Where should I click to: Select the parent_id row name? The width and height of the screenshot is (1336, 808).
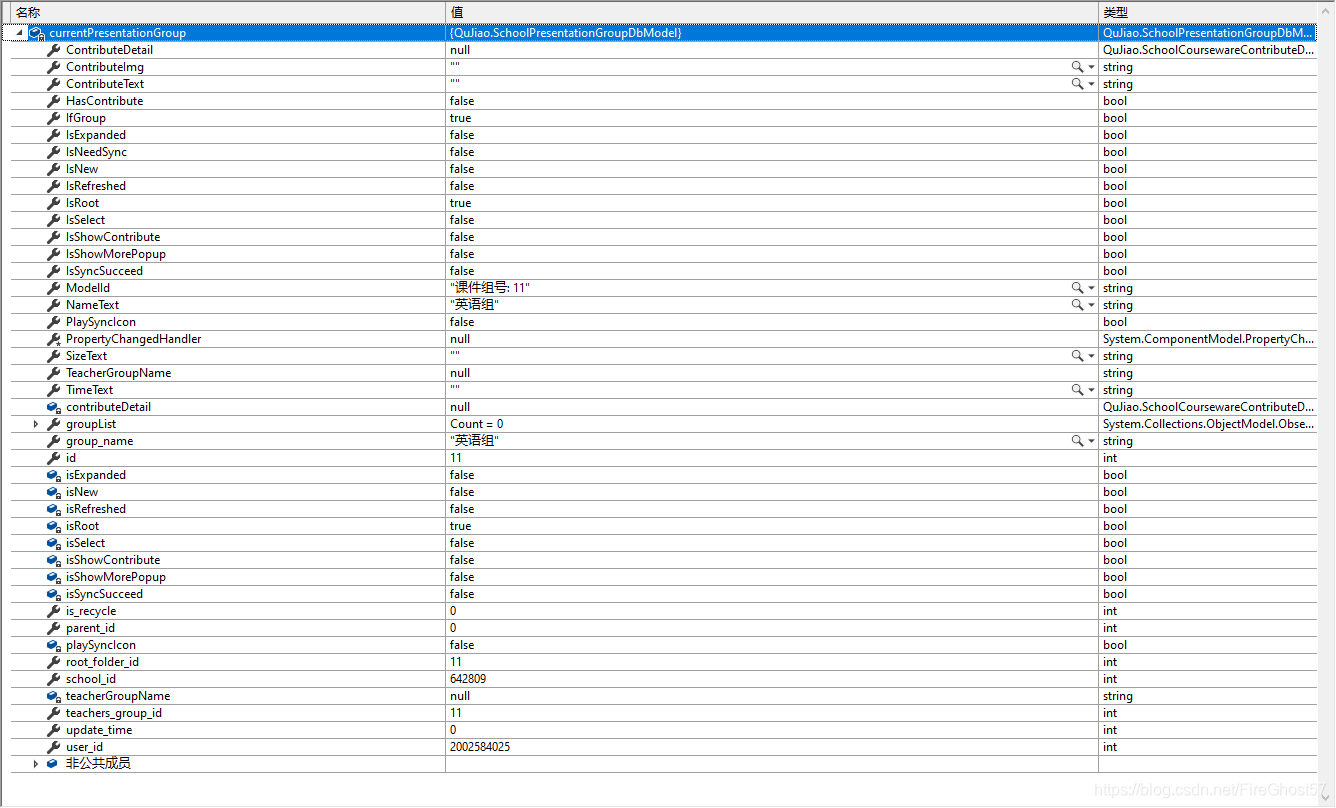point(90,628)
